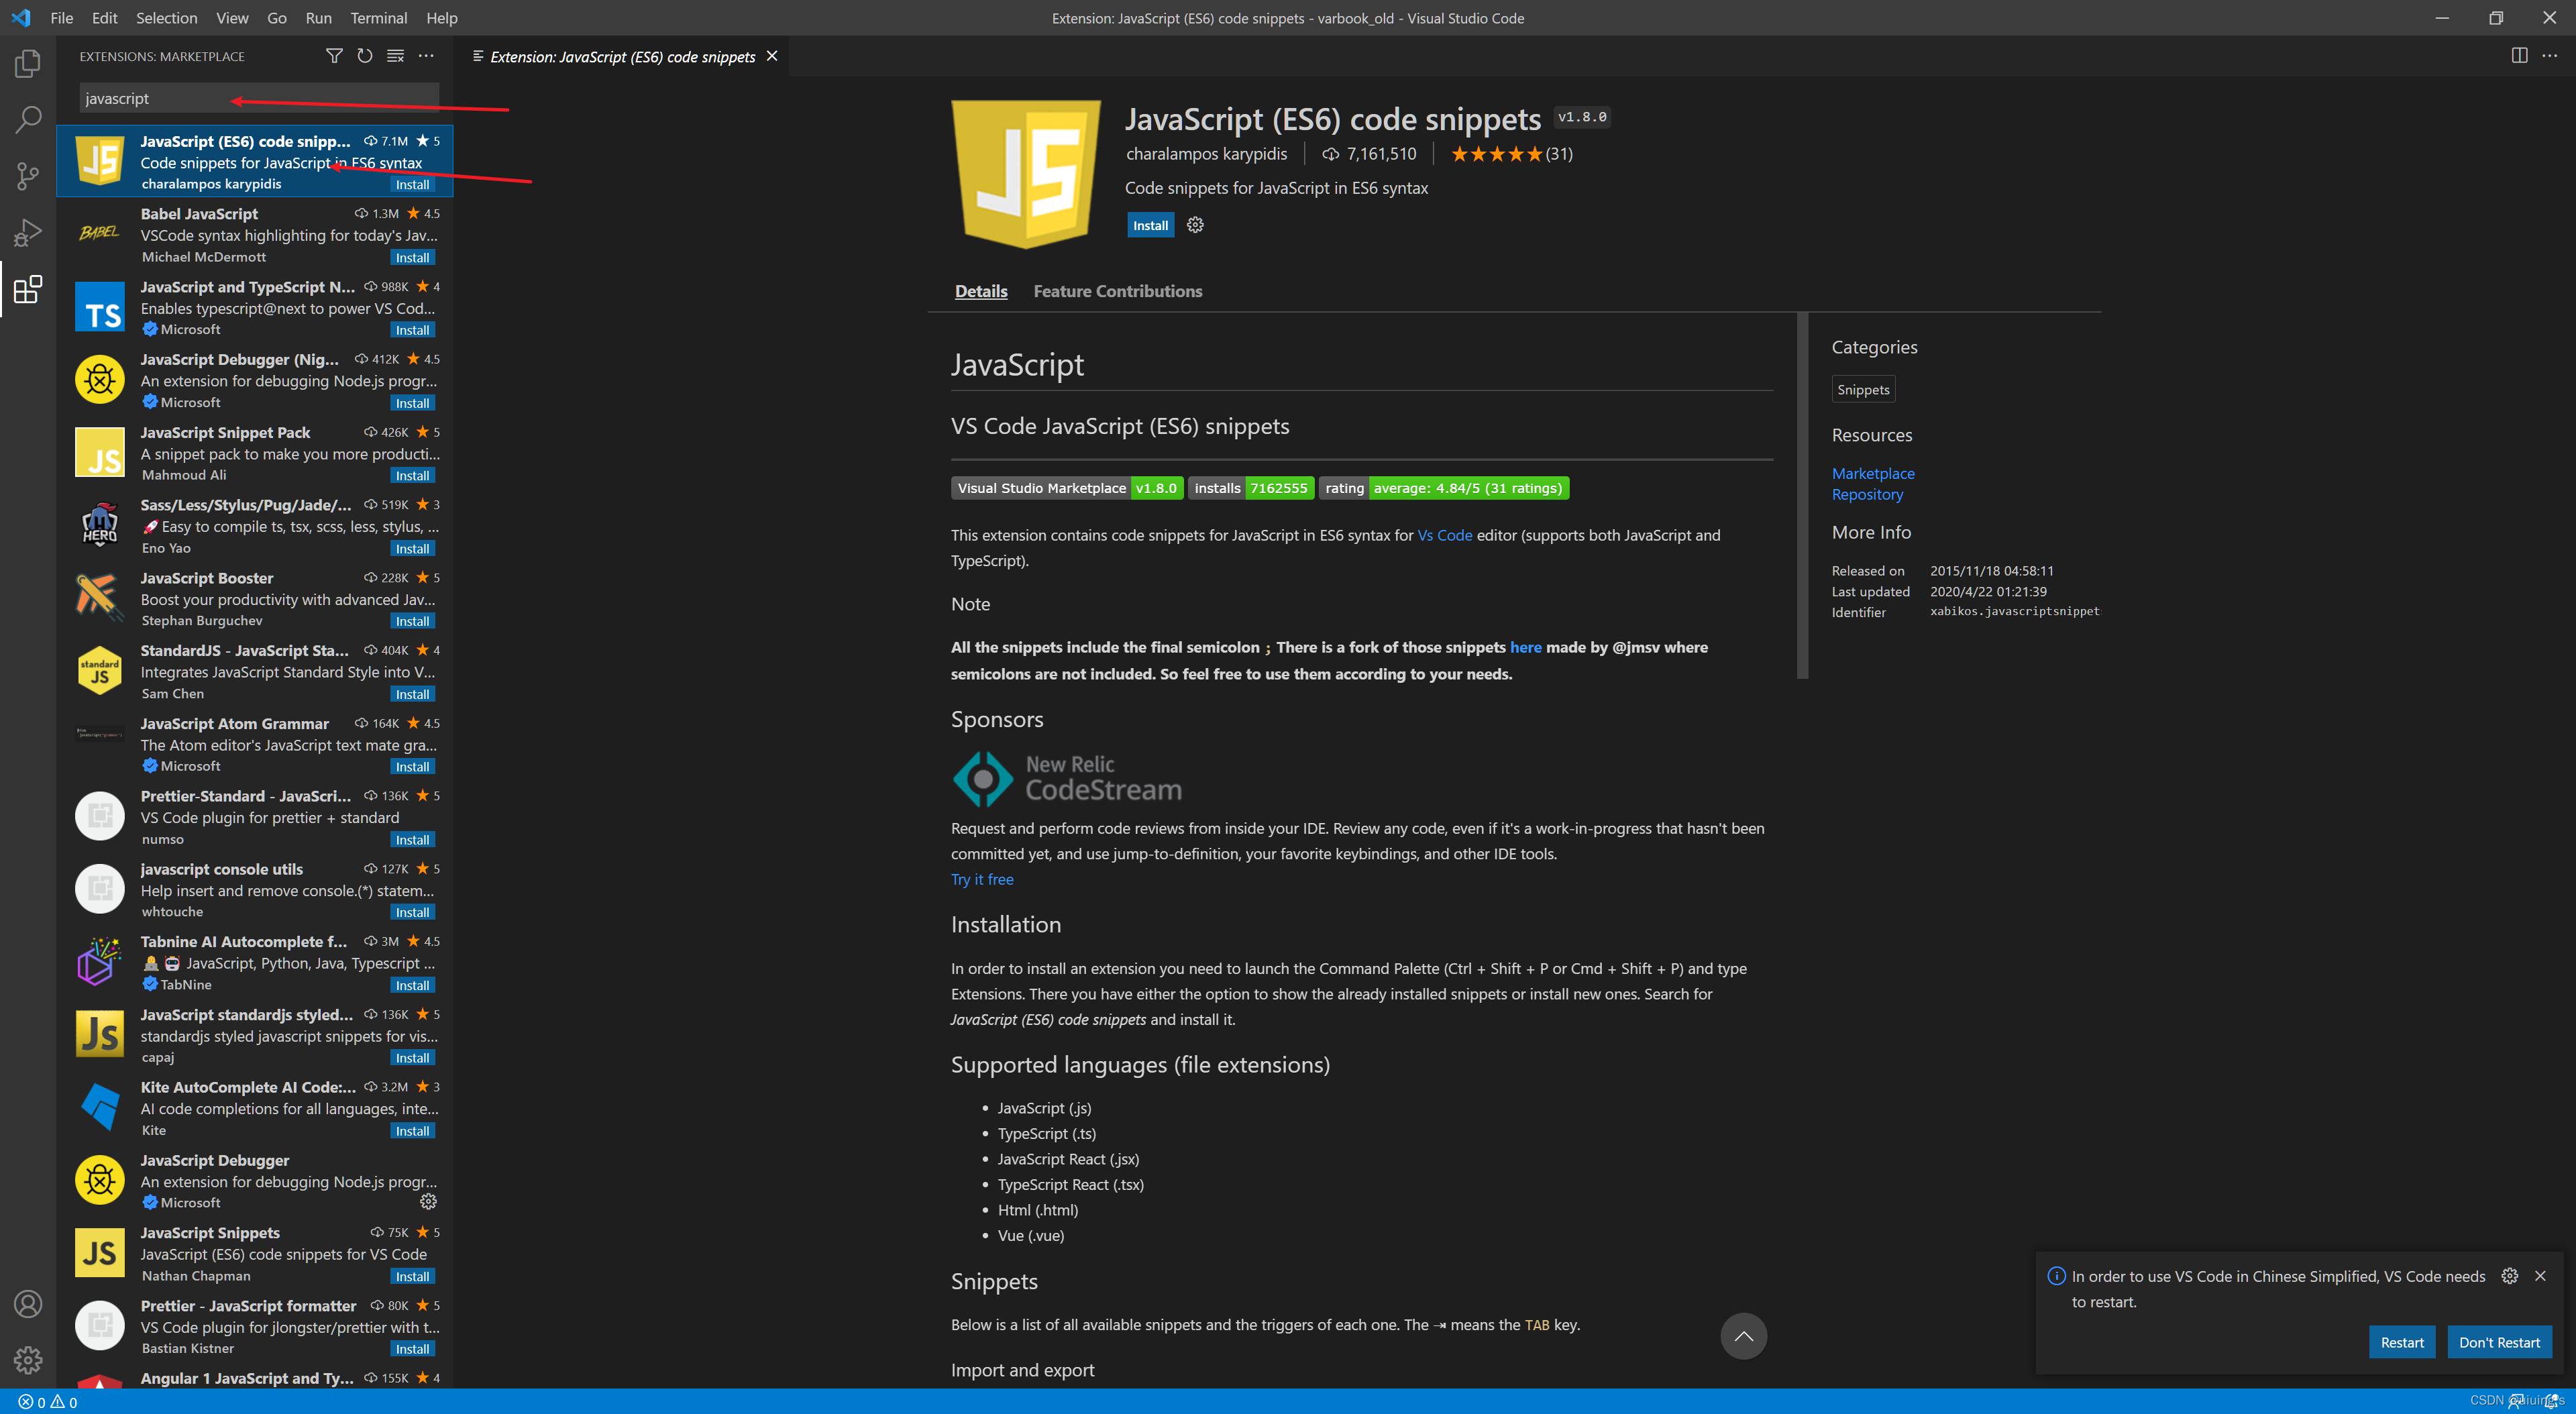Dismiss the restart notification
This screenshot has width=2576, height=1414.
(x=2540, y=1275)
